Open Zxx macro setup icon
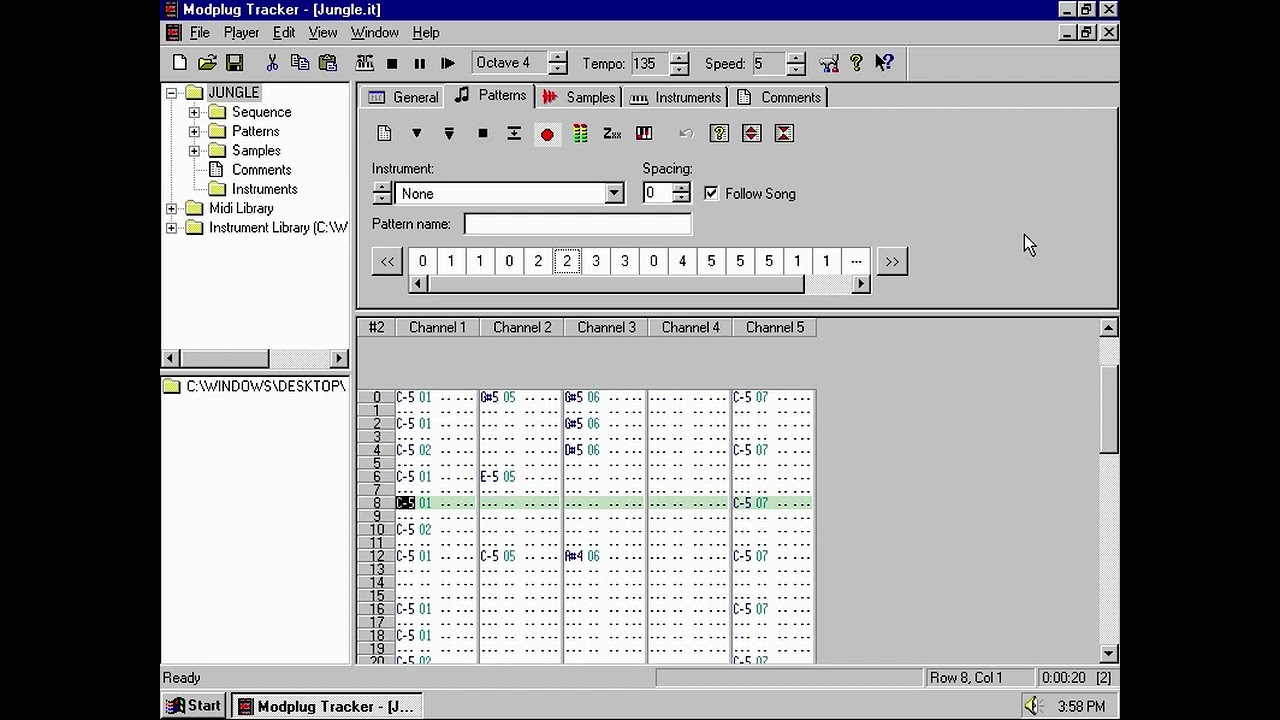The height and width of the screenshot is (720, 1280). (612, 133)
